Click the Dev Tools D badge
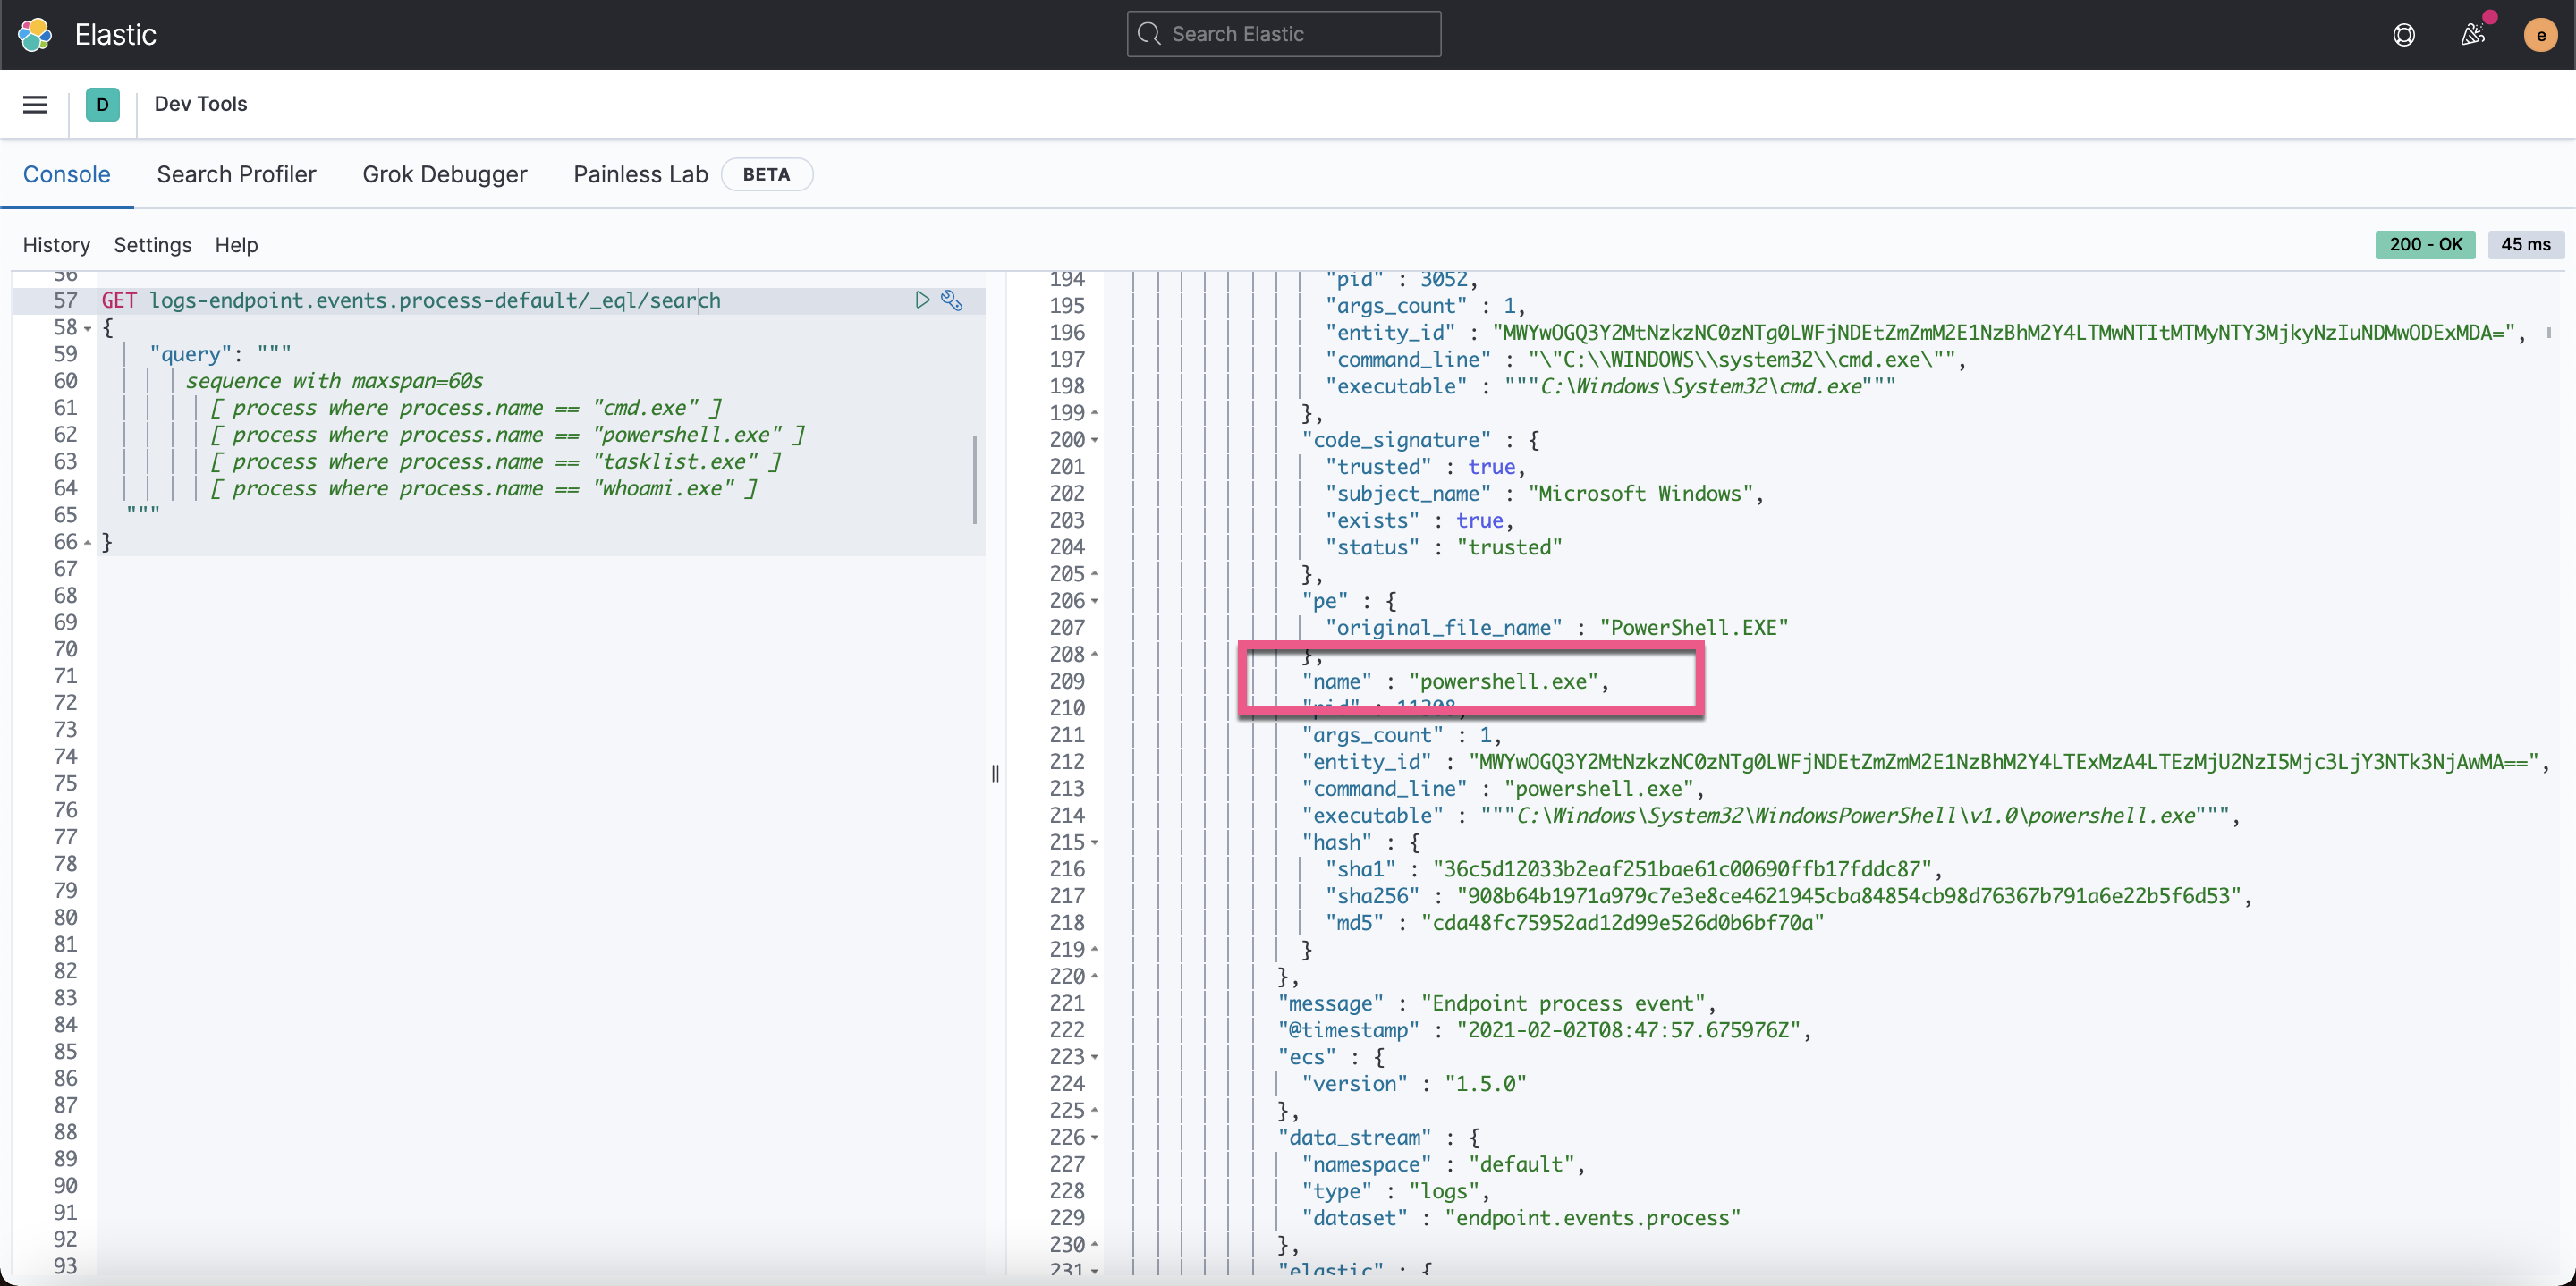Screen dimensions: 2576x1286 coord(102,104)
